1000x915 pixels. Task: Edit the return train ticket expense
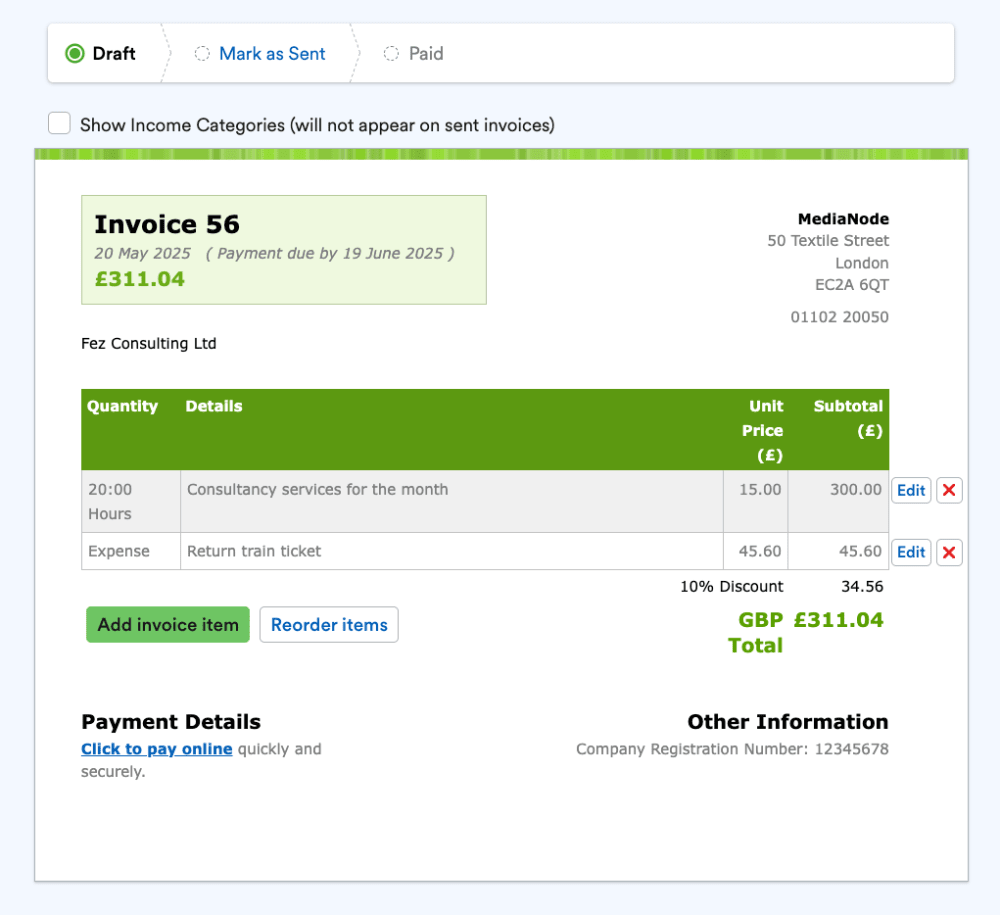pos(910,552)
